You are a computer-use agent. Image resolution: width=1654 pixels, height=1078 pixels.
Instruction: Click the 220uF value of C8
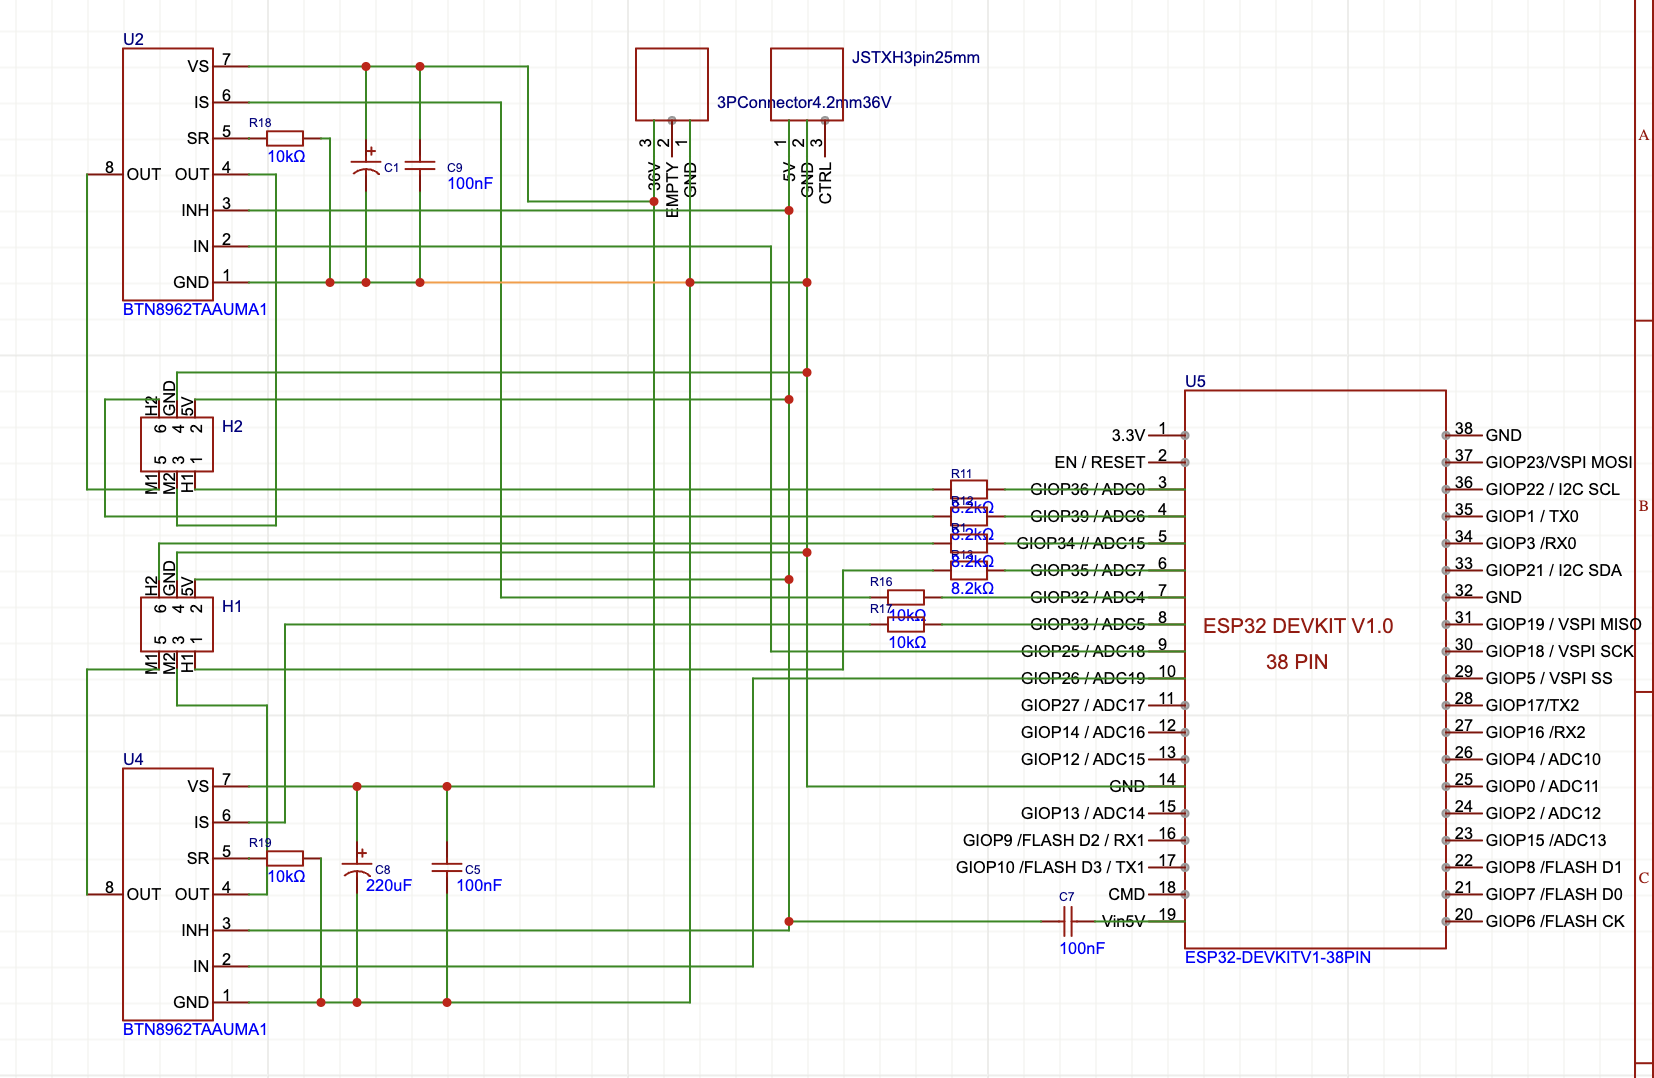[389, 885]
